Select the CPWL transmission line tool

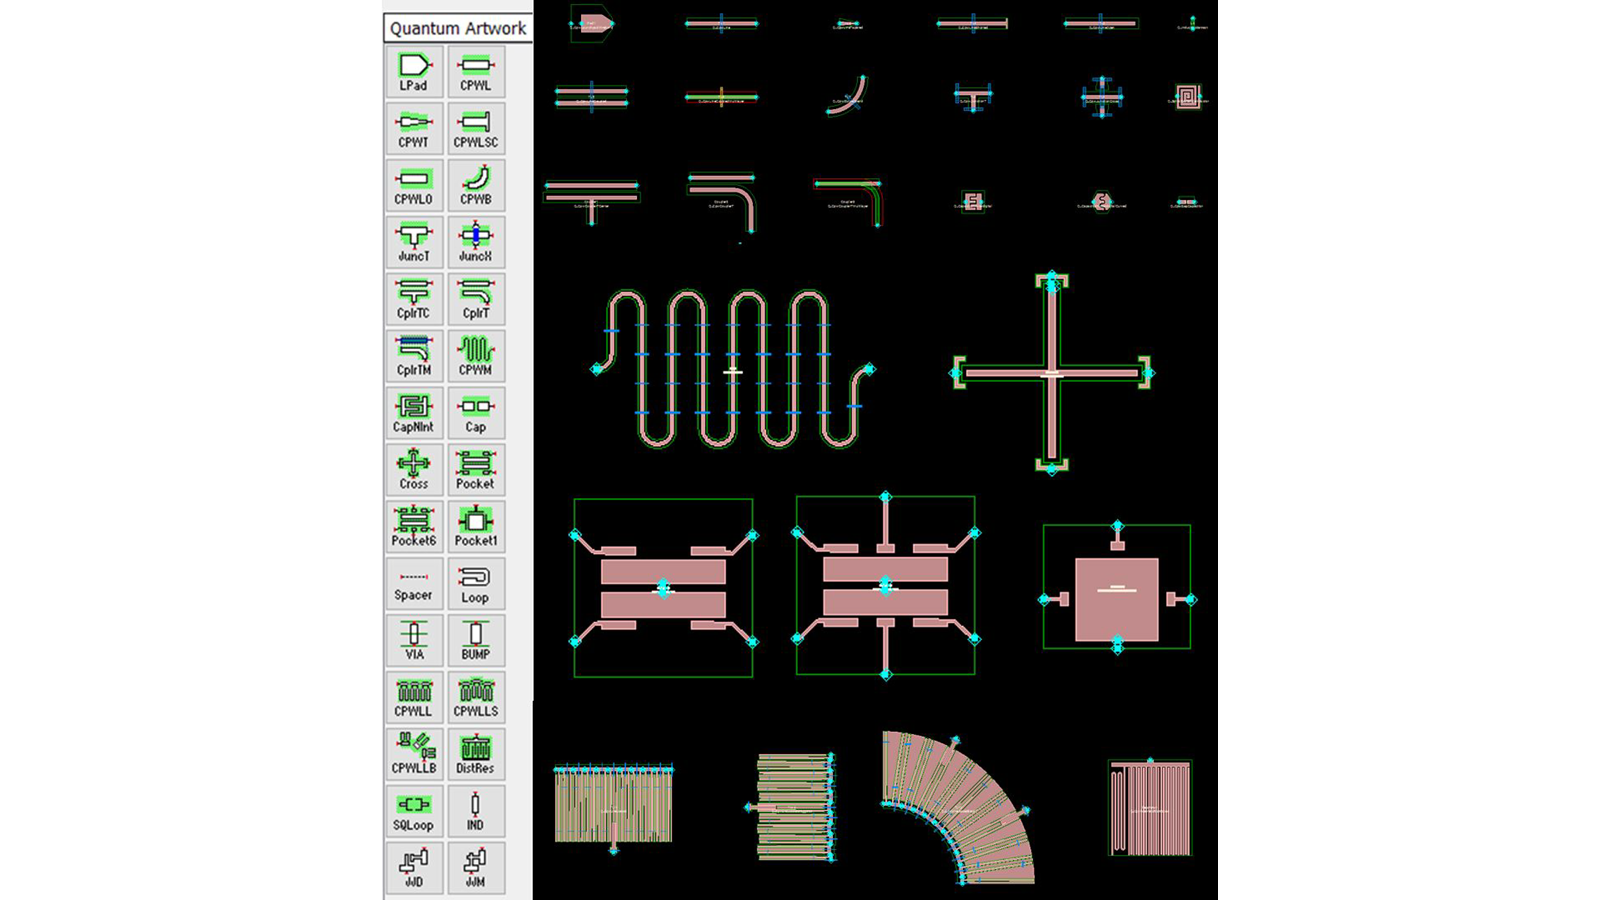click(x=475, y=70)
